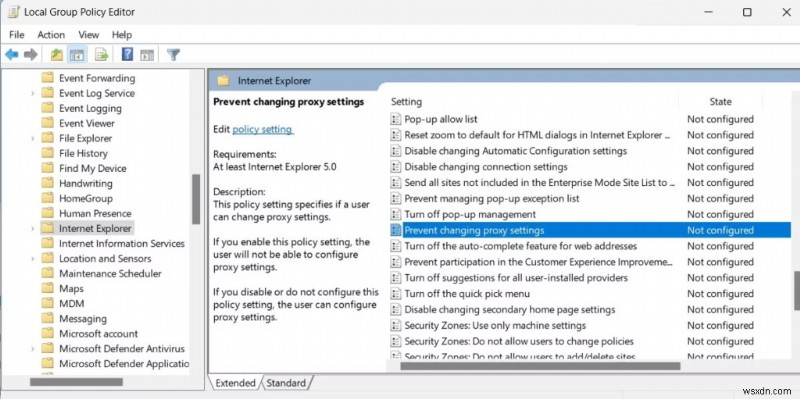
Task: Select the Maintenance Scheduler folder
Action: [110, 273]
